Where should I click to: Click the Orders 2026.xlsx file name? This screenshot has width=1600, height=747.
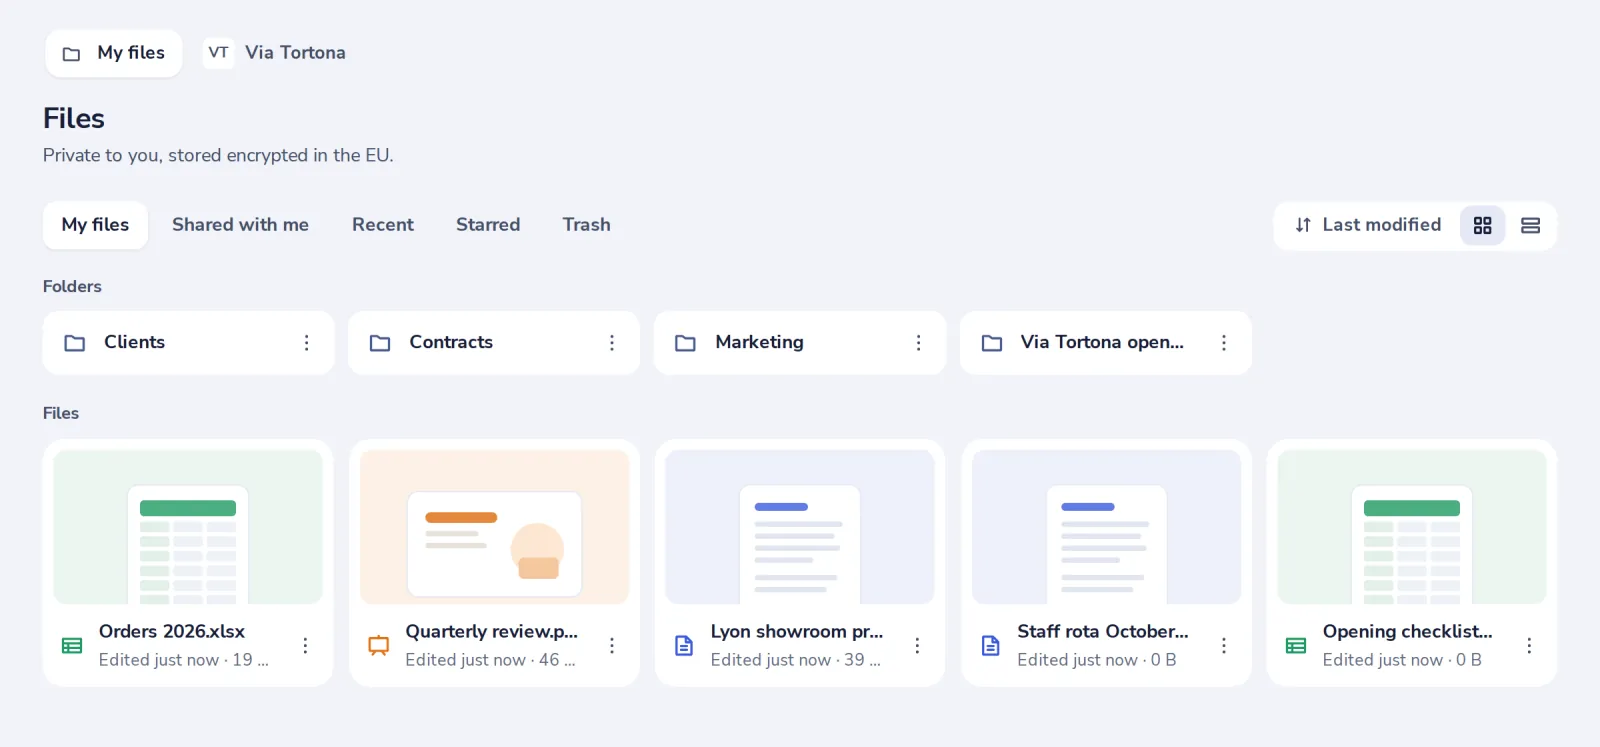[x=172, y=632]
